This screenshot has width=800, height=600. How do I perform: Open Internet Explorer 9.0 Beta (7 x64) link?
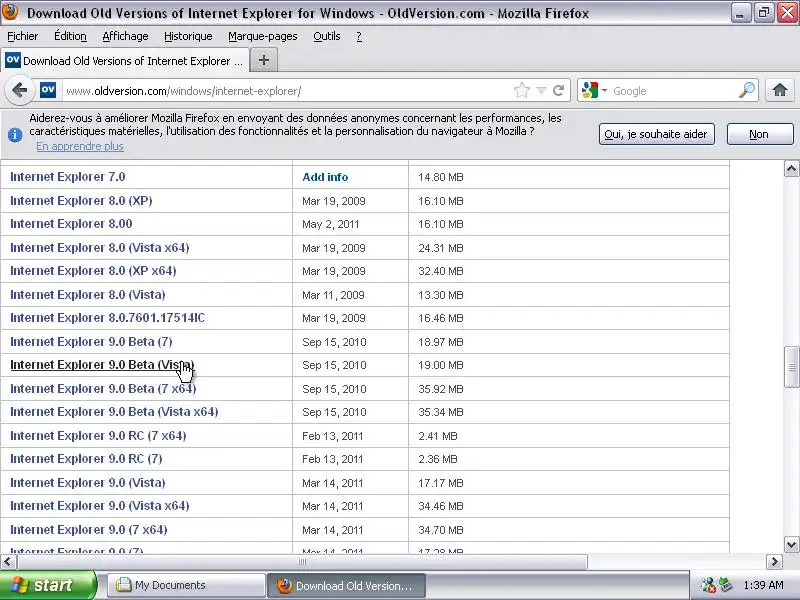pos(103,389)
